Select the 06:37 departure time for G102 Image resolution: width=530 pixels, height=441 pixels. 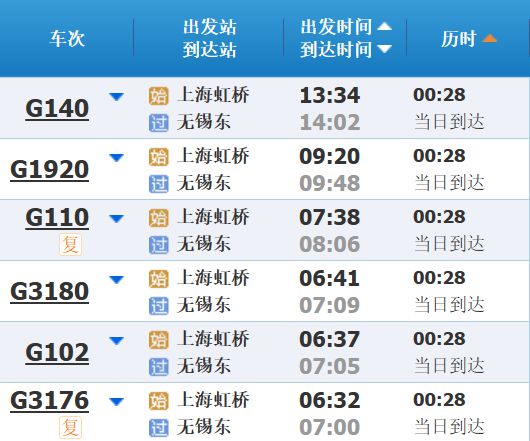click(330, 339)
